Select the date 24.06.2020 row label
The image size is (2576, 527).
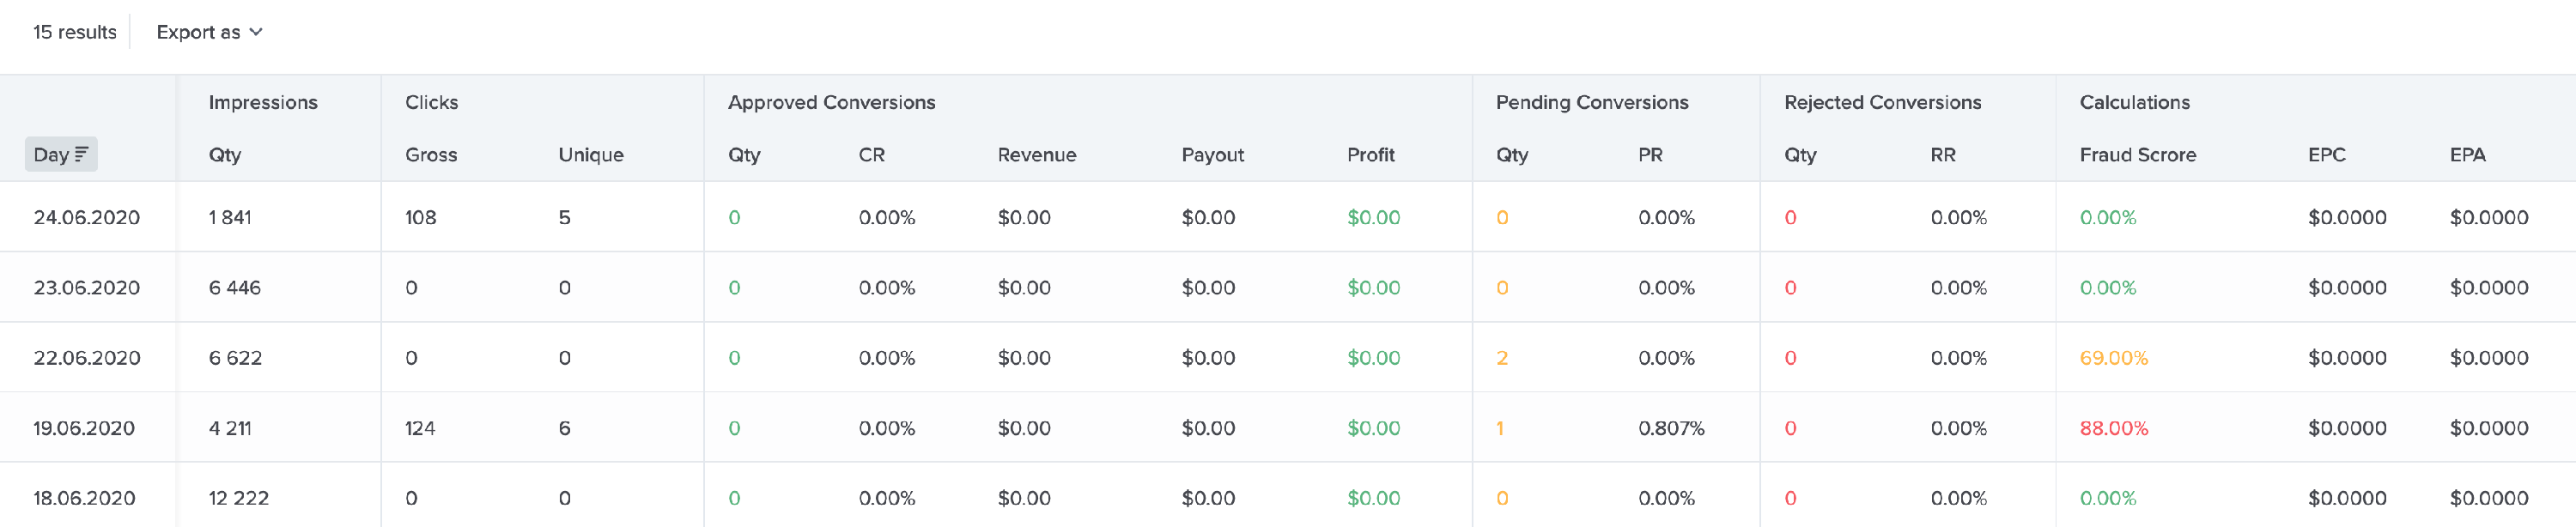tap(87, 216)
